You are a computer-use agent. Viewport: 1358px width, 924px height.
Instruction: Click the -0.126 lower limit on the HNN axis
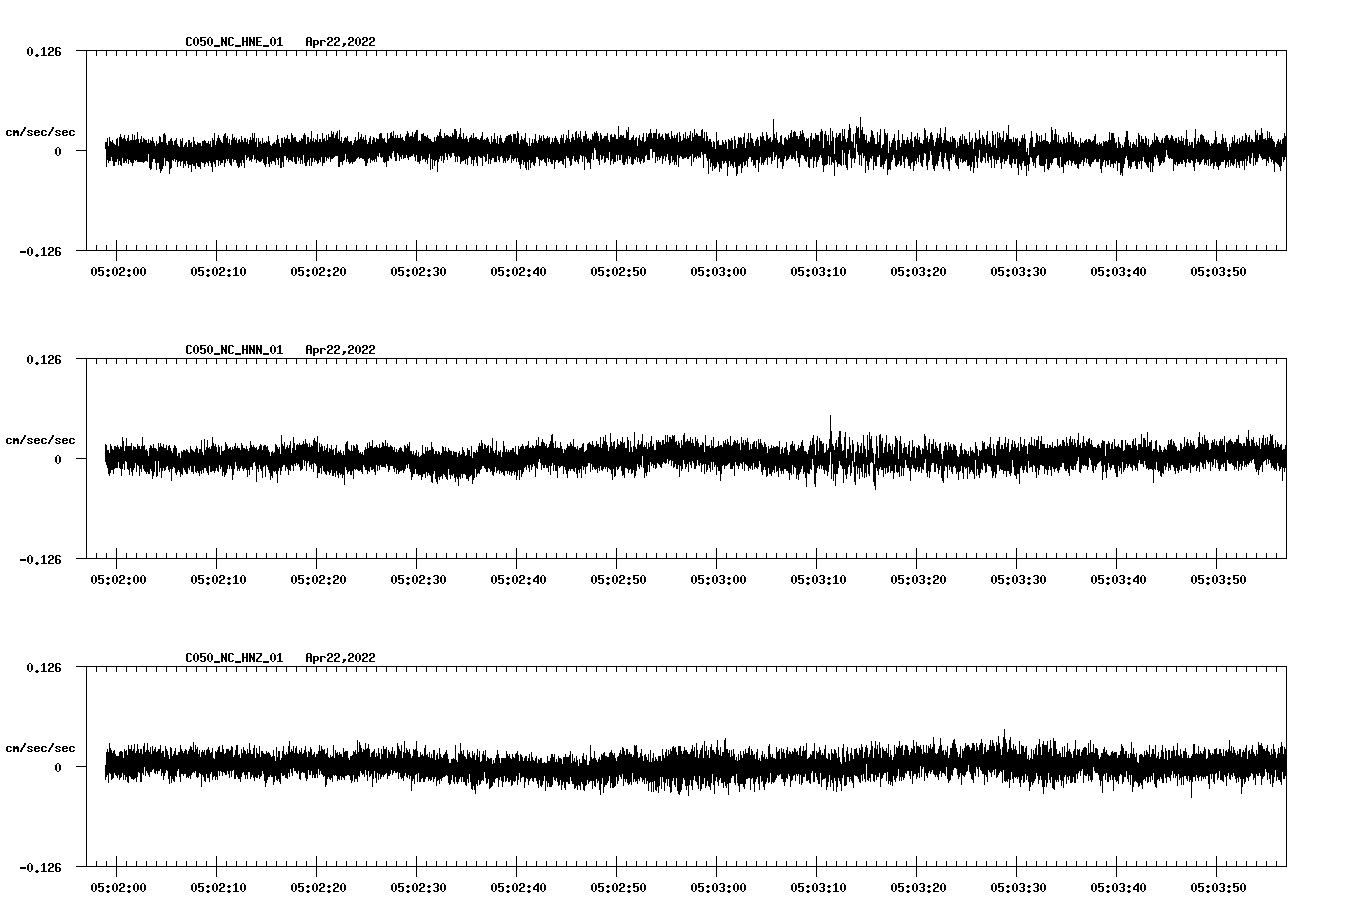coord(40,559)
